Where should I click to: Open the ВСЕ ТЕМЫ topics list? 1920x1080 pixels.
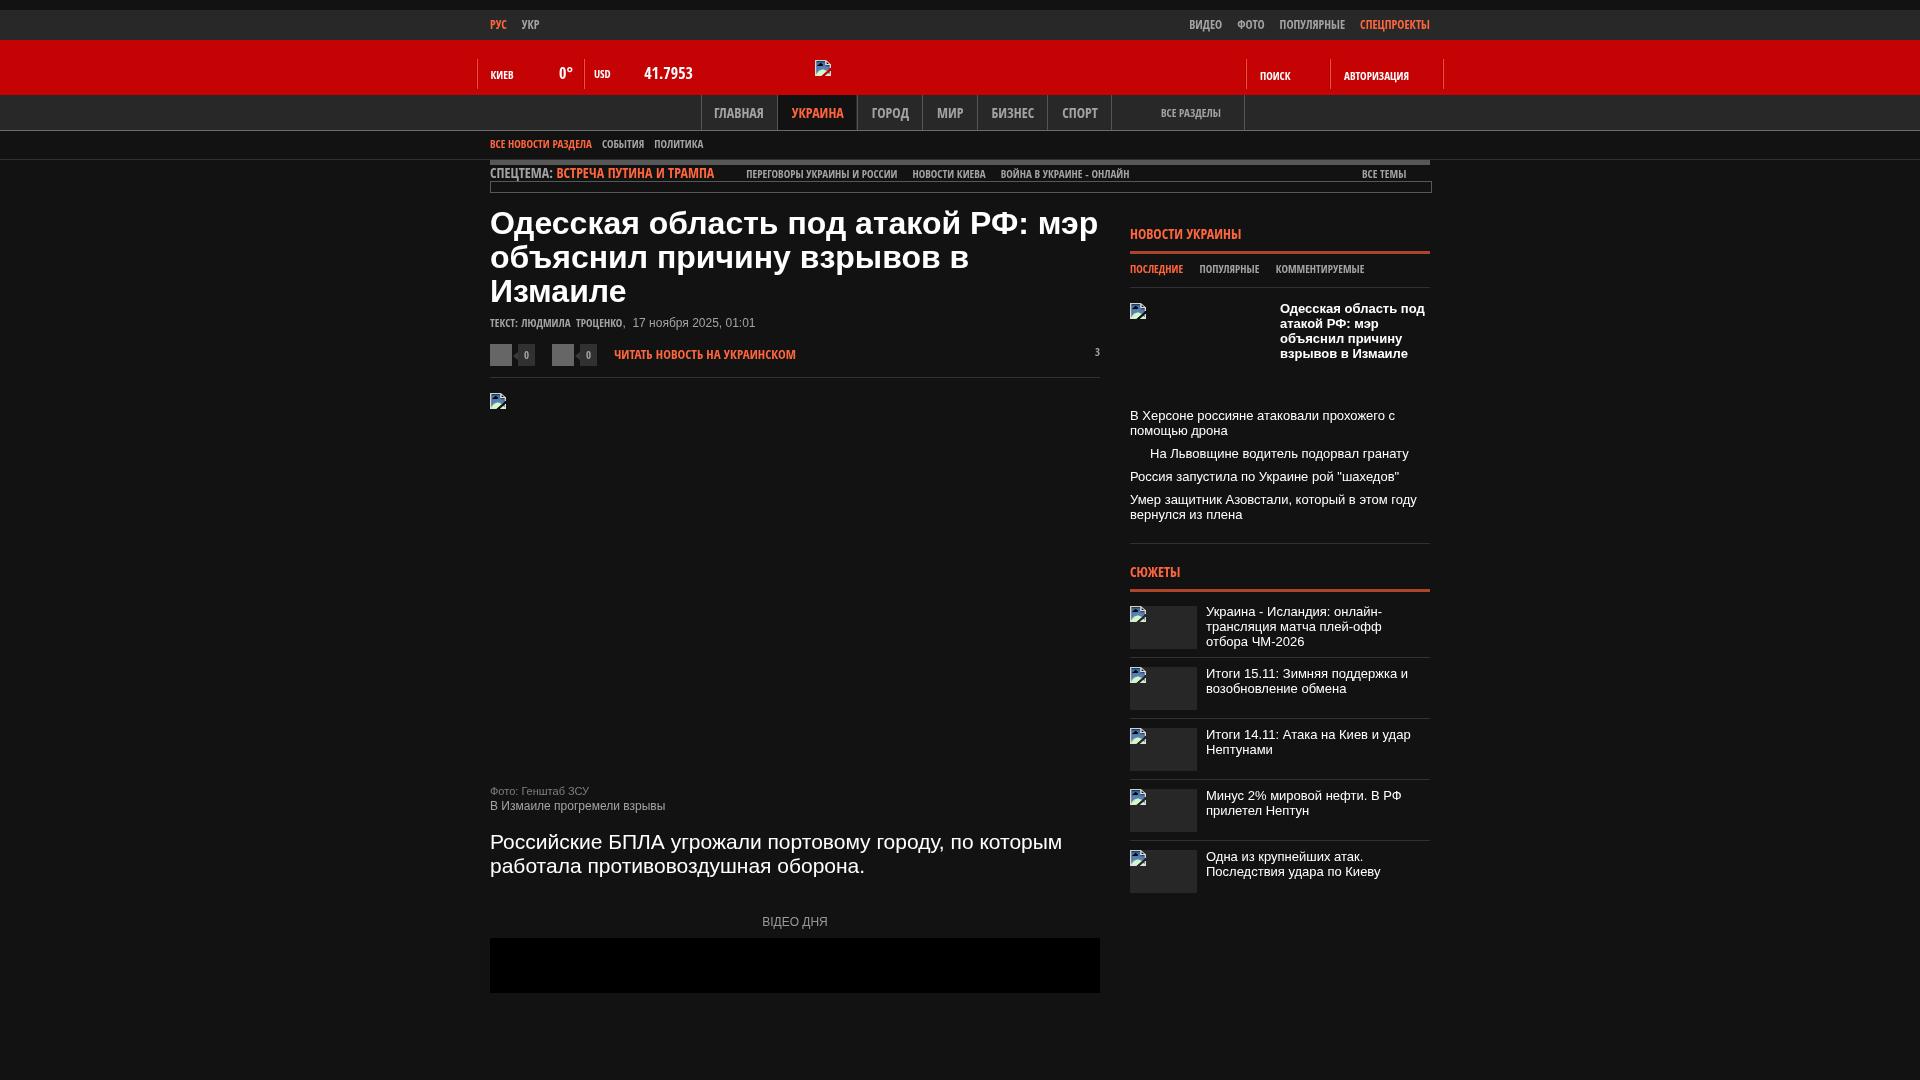[x=1383, y=174]
